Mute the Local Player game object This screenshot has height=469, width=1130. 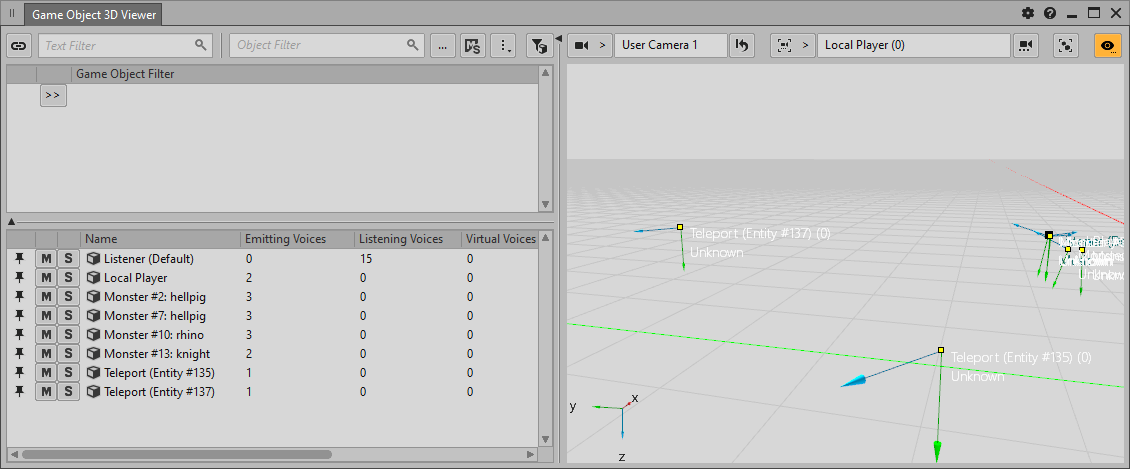pyautogui.click(x=46, y=278)
